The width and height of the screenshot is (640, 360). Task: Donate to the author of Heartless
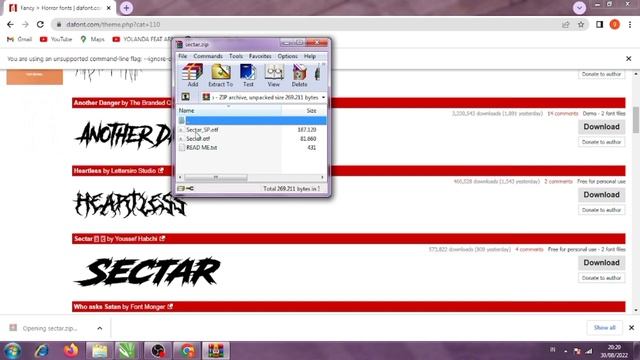coord(601,210)
